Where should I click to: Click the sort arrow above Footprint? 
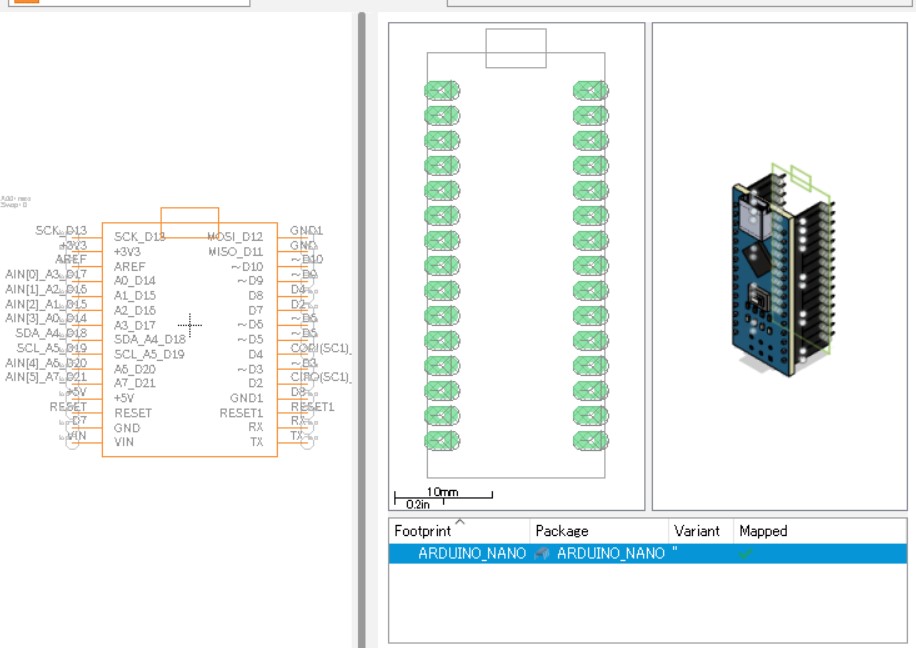point(460,521)
